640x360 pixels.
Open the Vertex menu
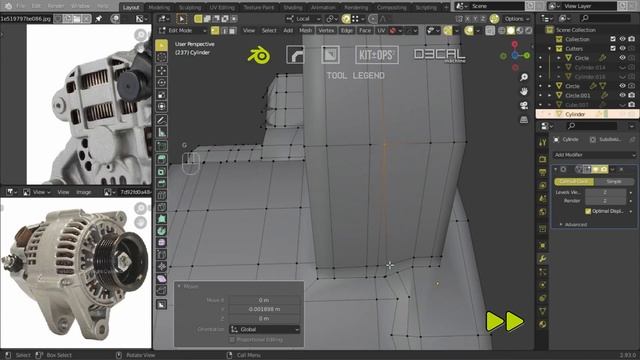(x=326, y=31)
